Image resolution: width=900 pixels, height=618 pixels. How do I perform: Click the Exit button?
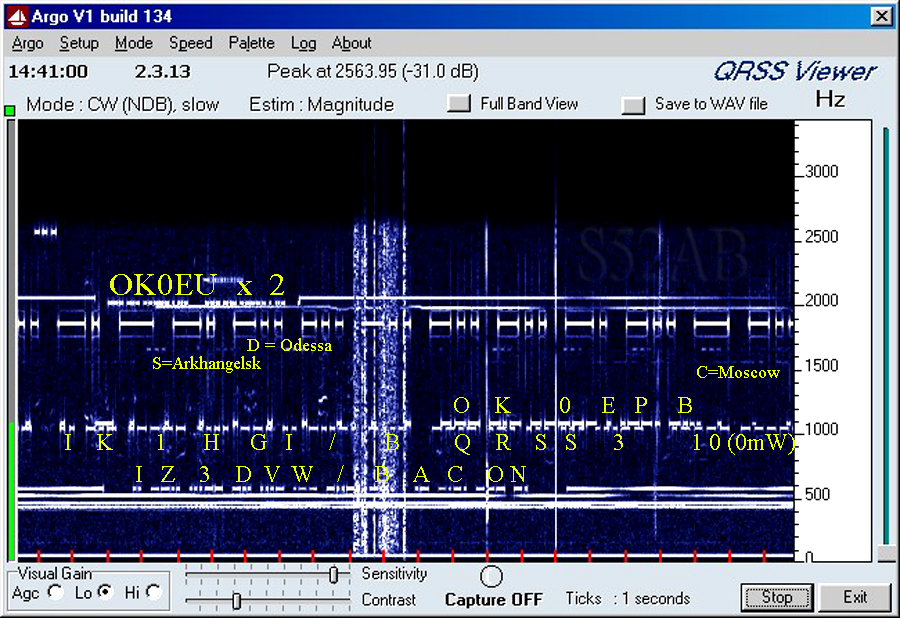[x=854, y=598]
